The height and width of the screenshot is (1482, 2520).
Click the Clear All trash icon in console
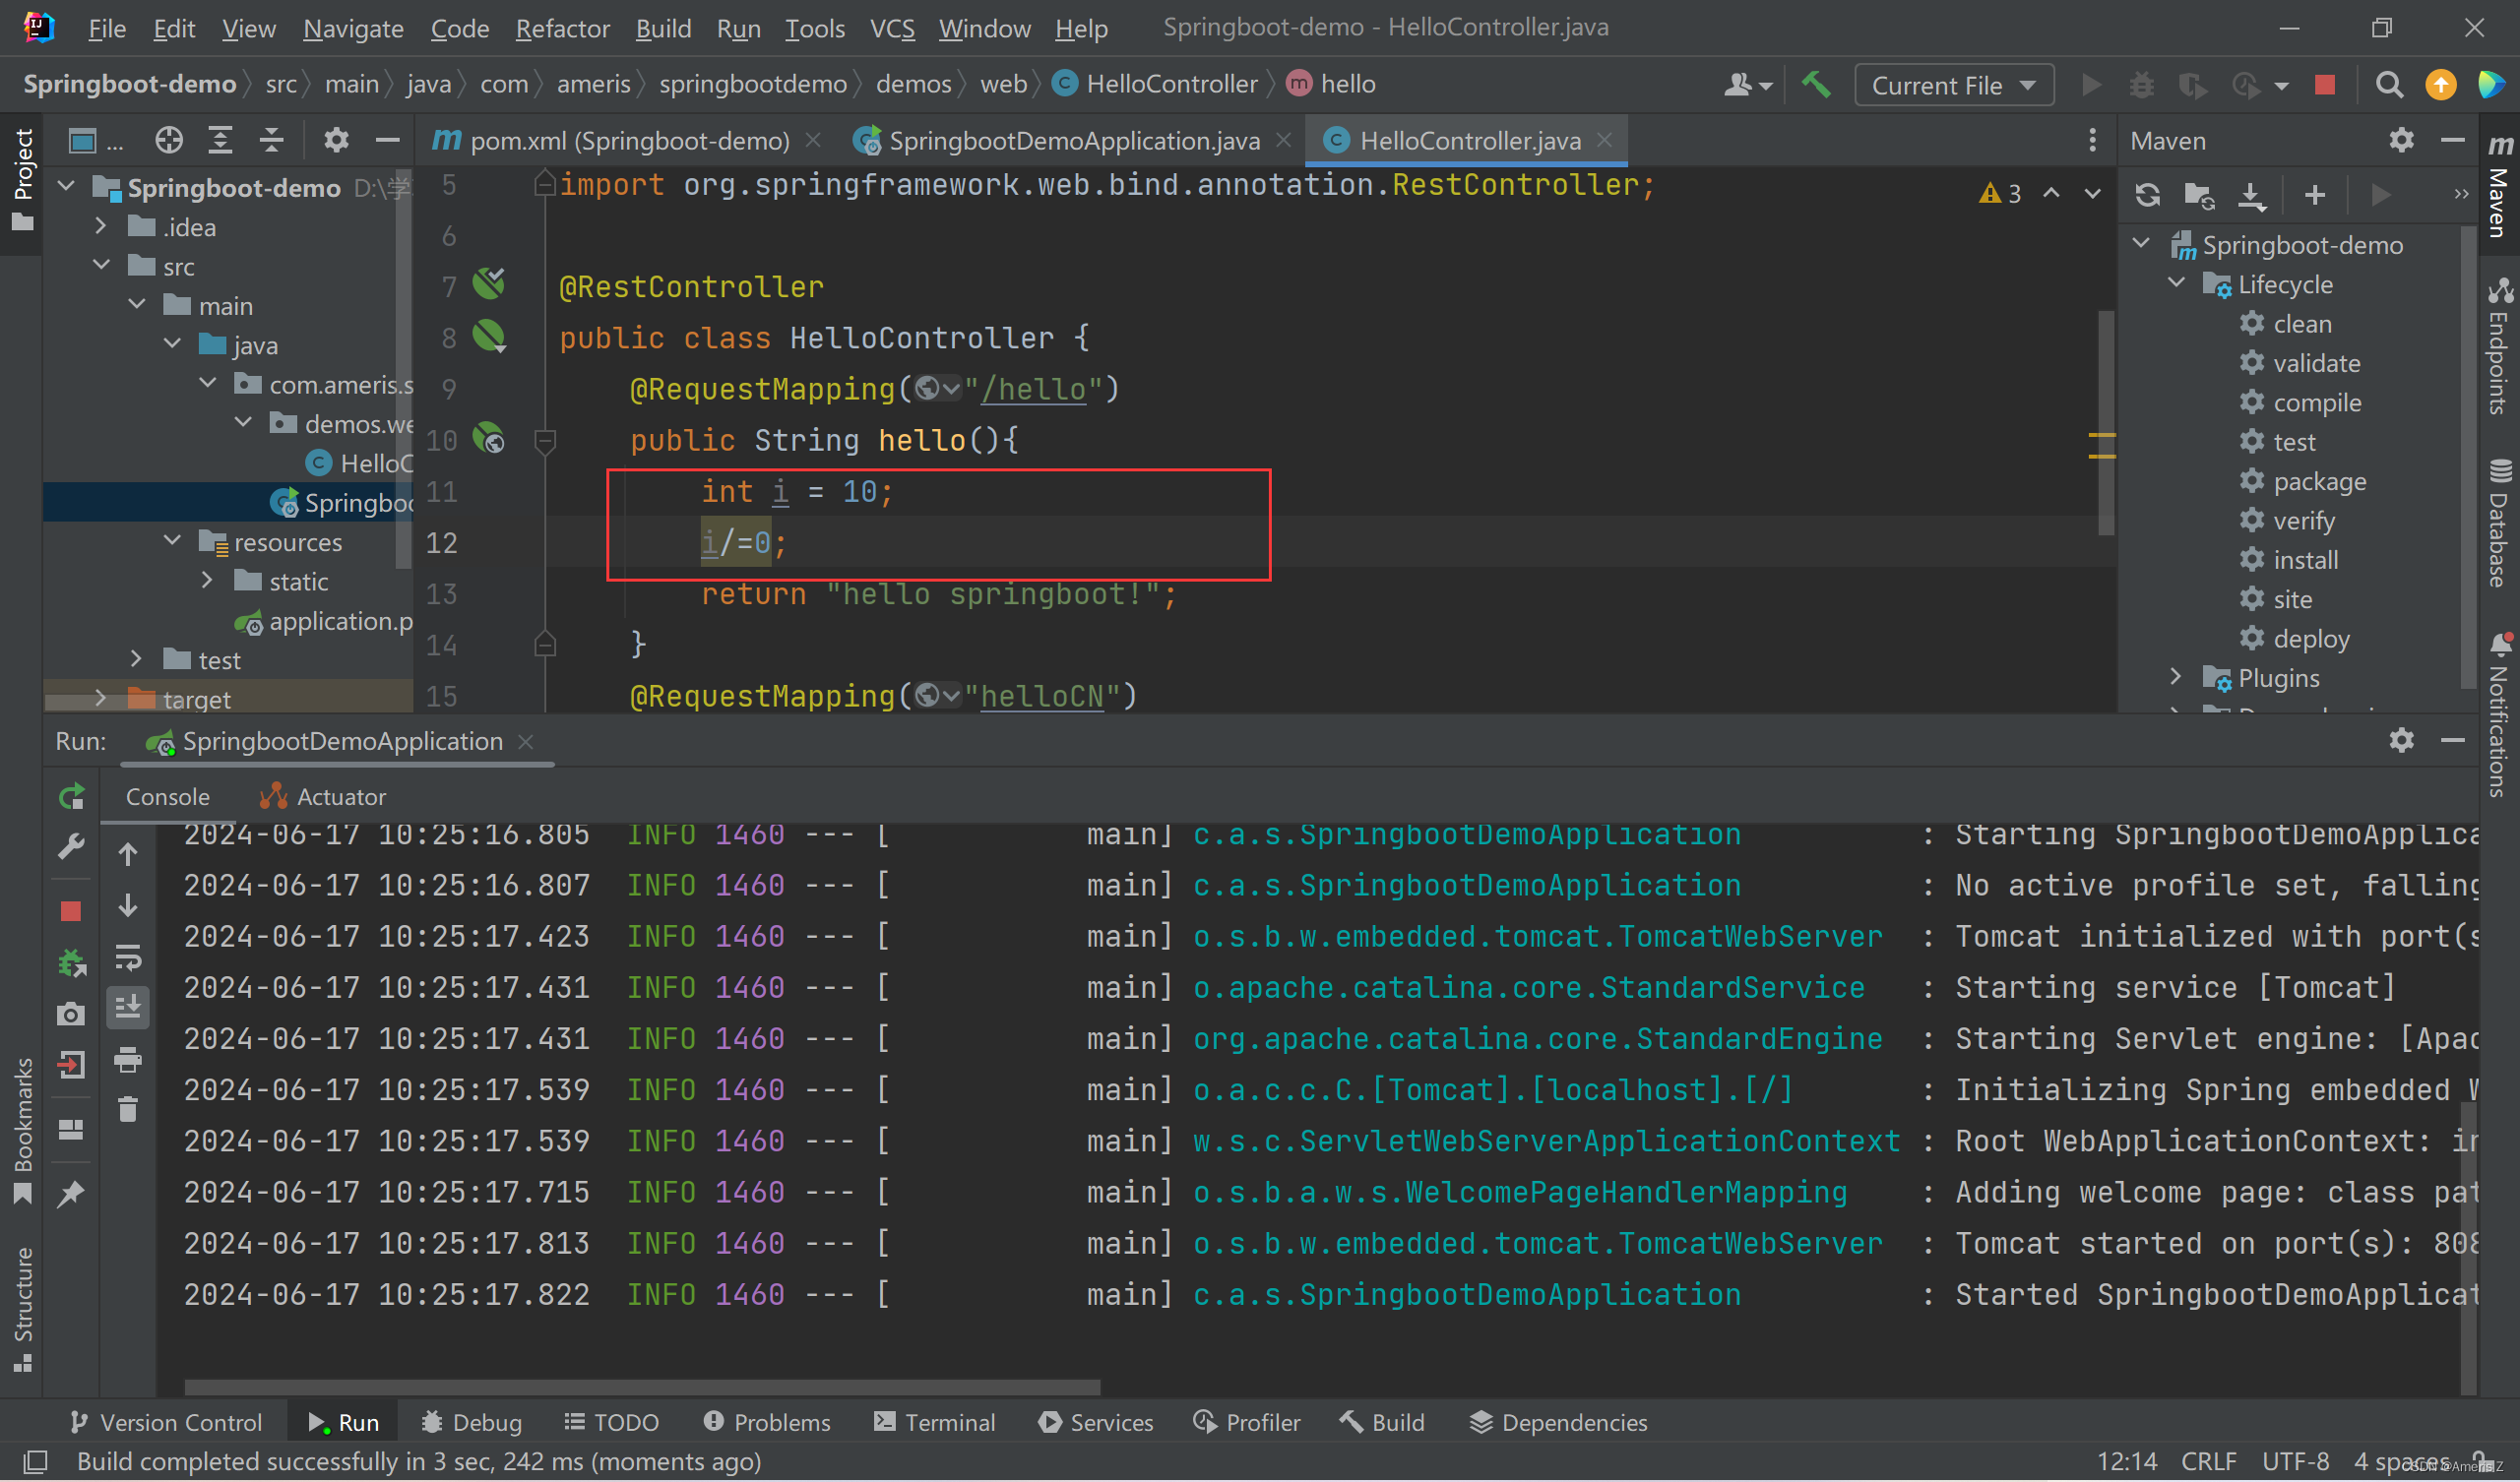pyautogui.click(x=128, y=1110)
